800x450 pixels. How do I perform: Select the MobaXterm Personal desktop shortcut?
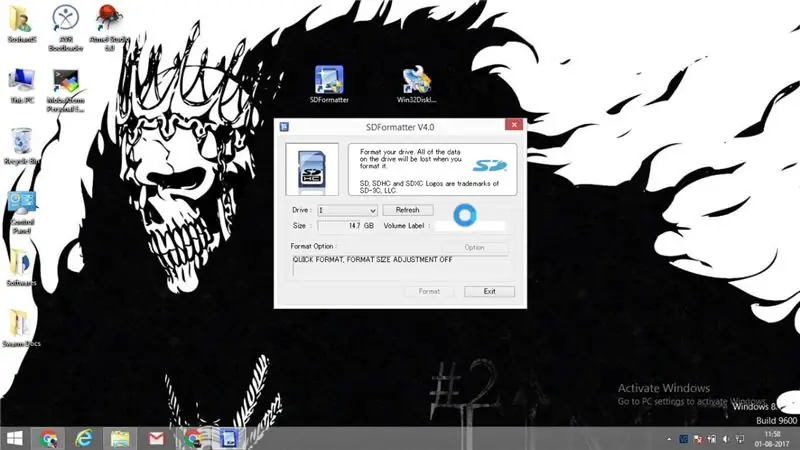pyautogui.click(x=65, y=90)
